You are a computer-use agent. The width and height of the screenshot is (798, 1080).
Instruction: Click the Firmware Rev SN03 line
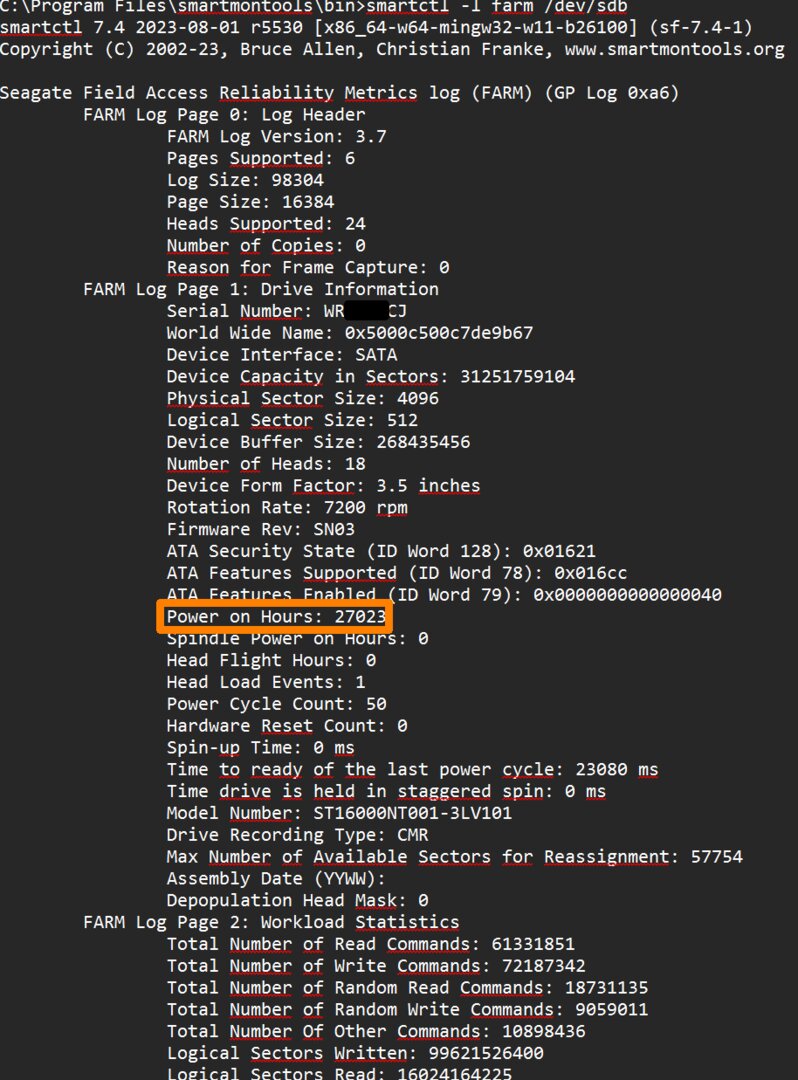point(260,529)
